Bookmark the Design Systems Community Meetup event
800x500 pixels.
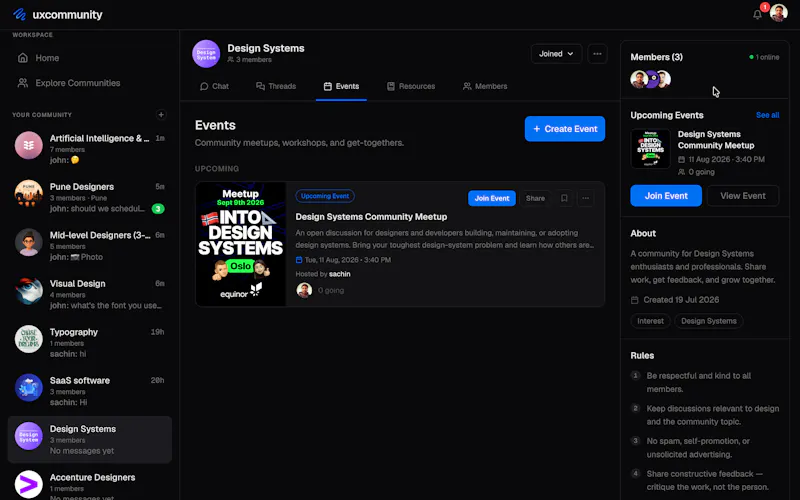(564, 198)
